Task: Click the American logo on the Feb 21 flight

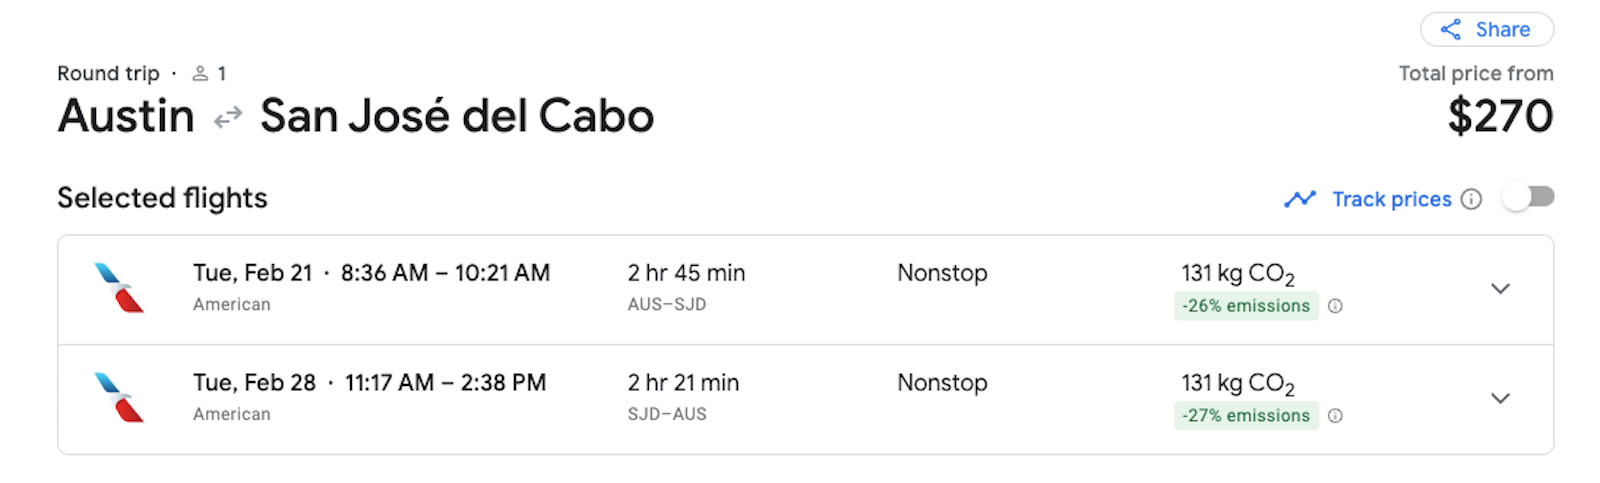Action: [x=119, y=288]
